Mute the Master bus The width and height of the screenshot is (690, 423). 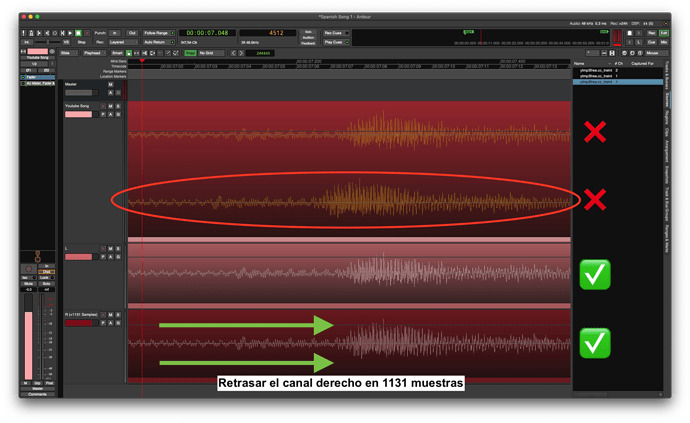[x=110, y=84]
